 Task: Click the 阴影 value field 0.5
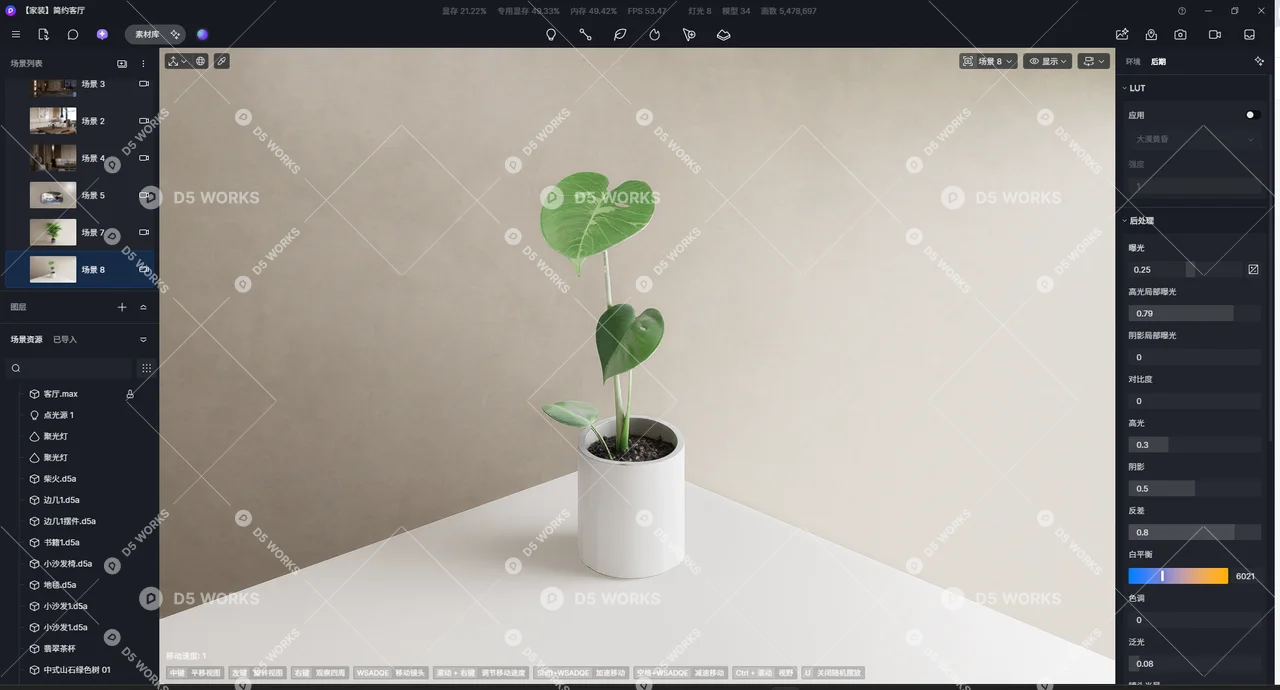pos(1195,488)
